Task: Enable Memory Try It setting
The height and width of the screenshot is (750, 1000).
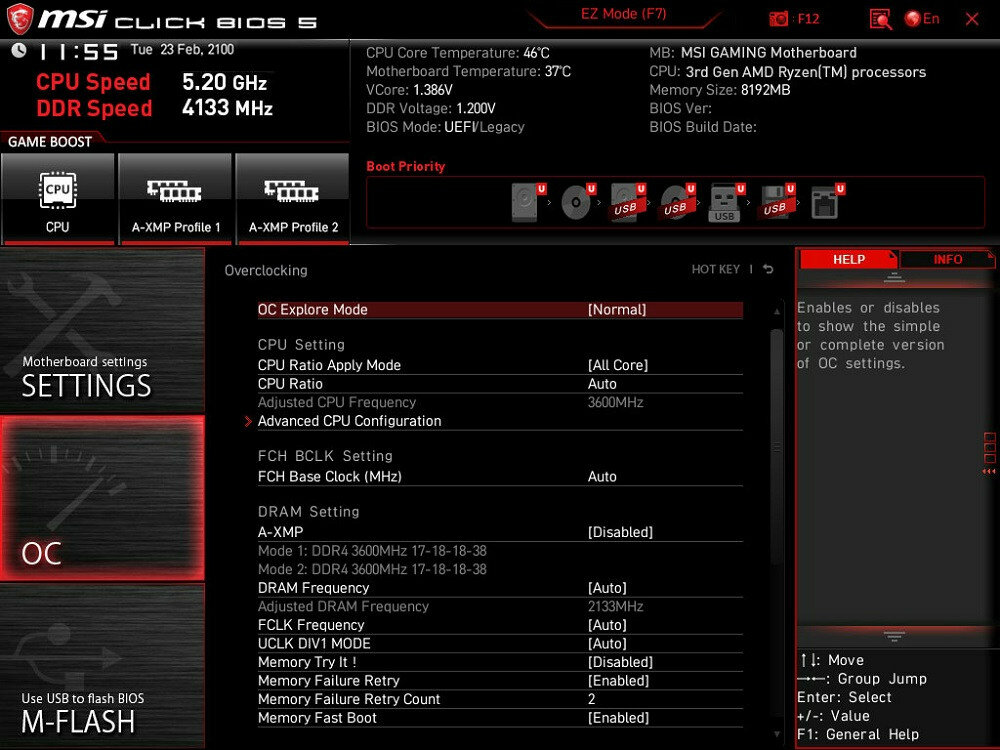Action: click(620, 661)
